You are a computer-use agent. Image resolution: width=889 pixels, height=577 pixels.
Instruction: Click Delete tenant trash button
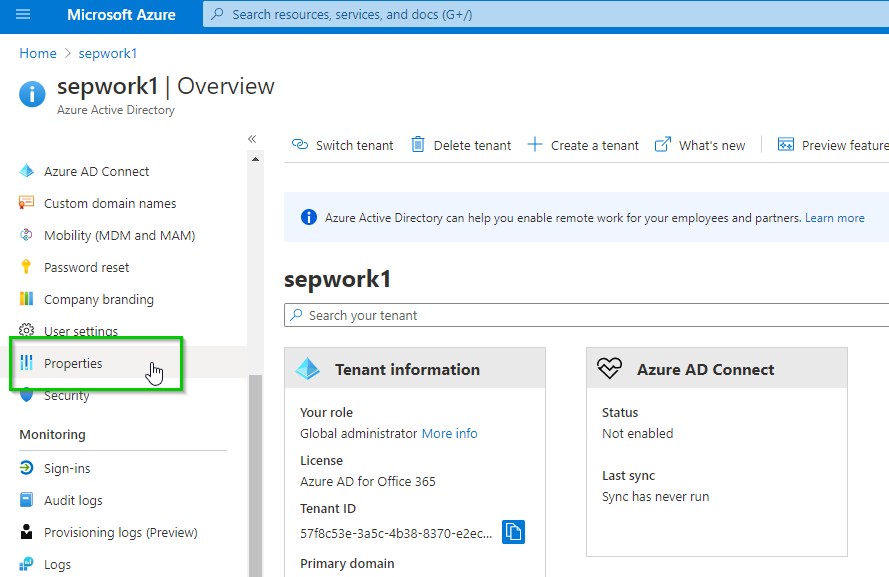coord(461,145)
